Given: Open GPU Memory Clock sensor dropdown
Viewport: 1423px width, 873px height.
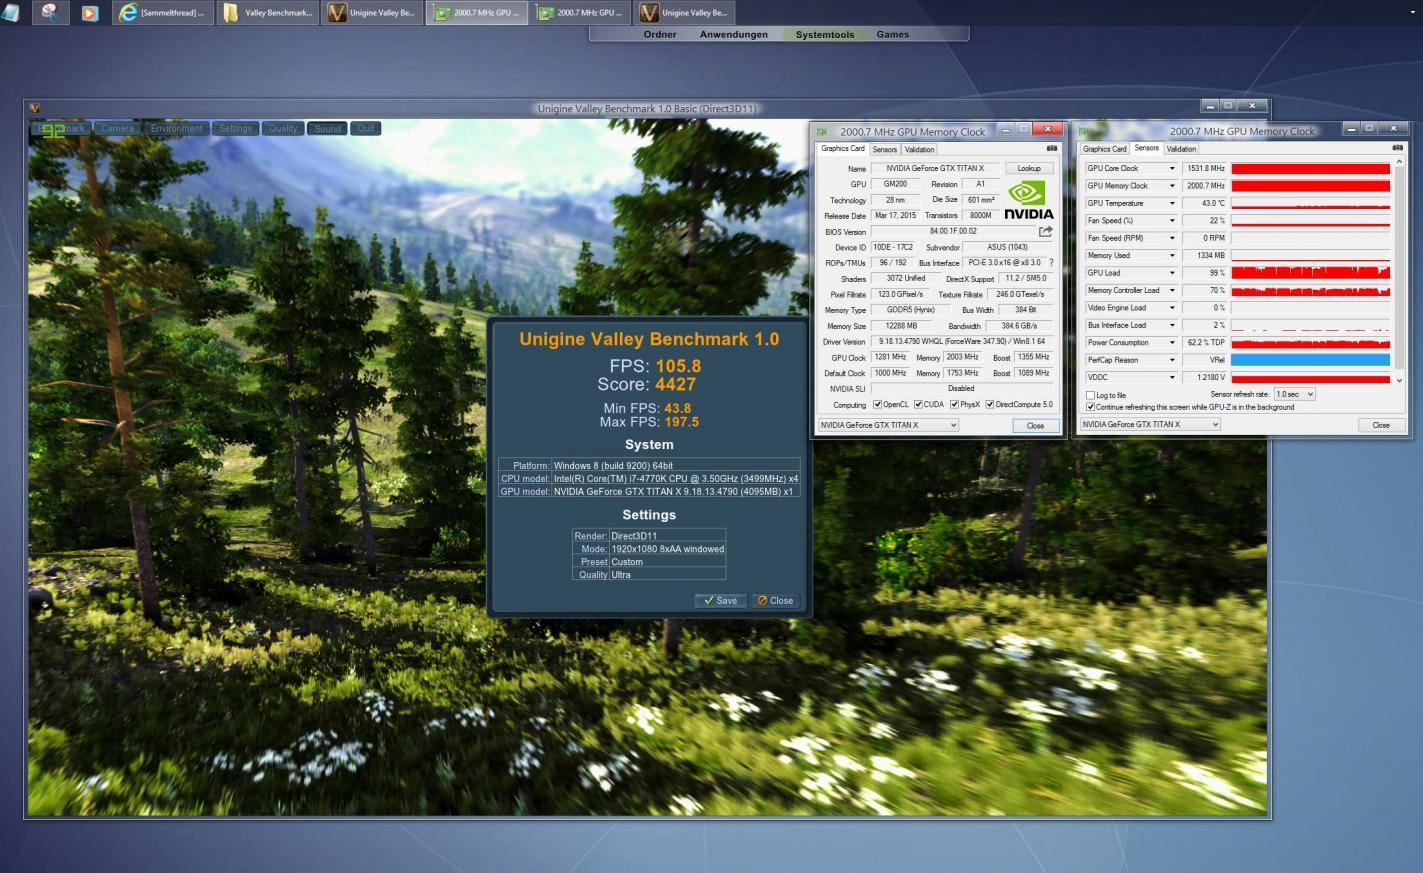Looking at the screenshot, I should pyautogui.click(x=1172, y=186).
